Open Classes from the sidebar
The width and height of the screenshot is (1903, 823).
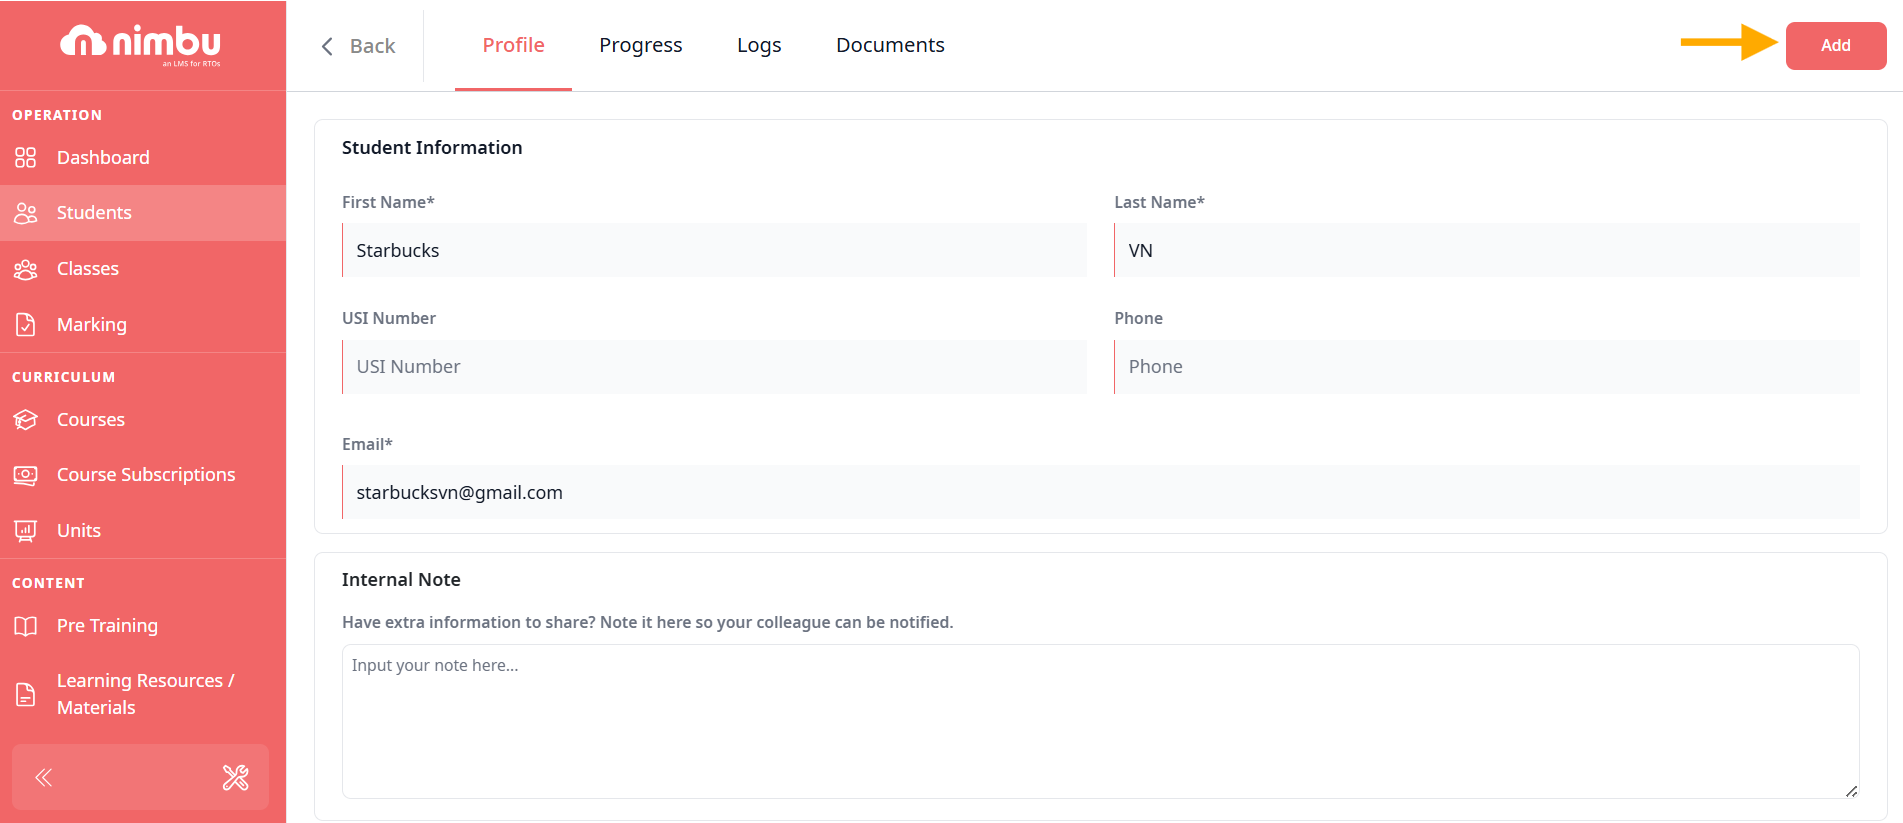point(143,269)
